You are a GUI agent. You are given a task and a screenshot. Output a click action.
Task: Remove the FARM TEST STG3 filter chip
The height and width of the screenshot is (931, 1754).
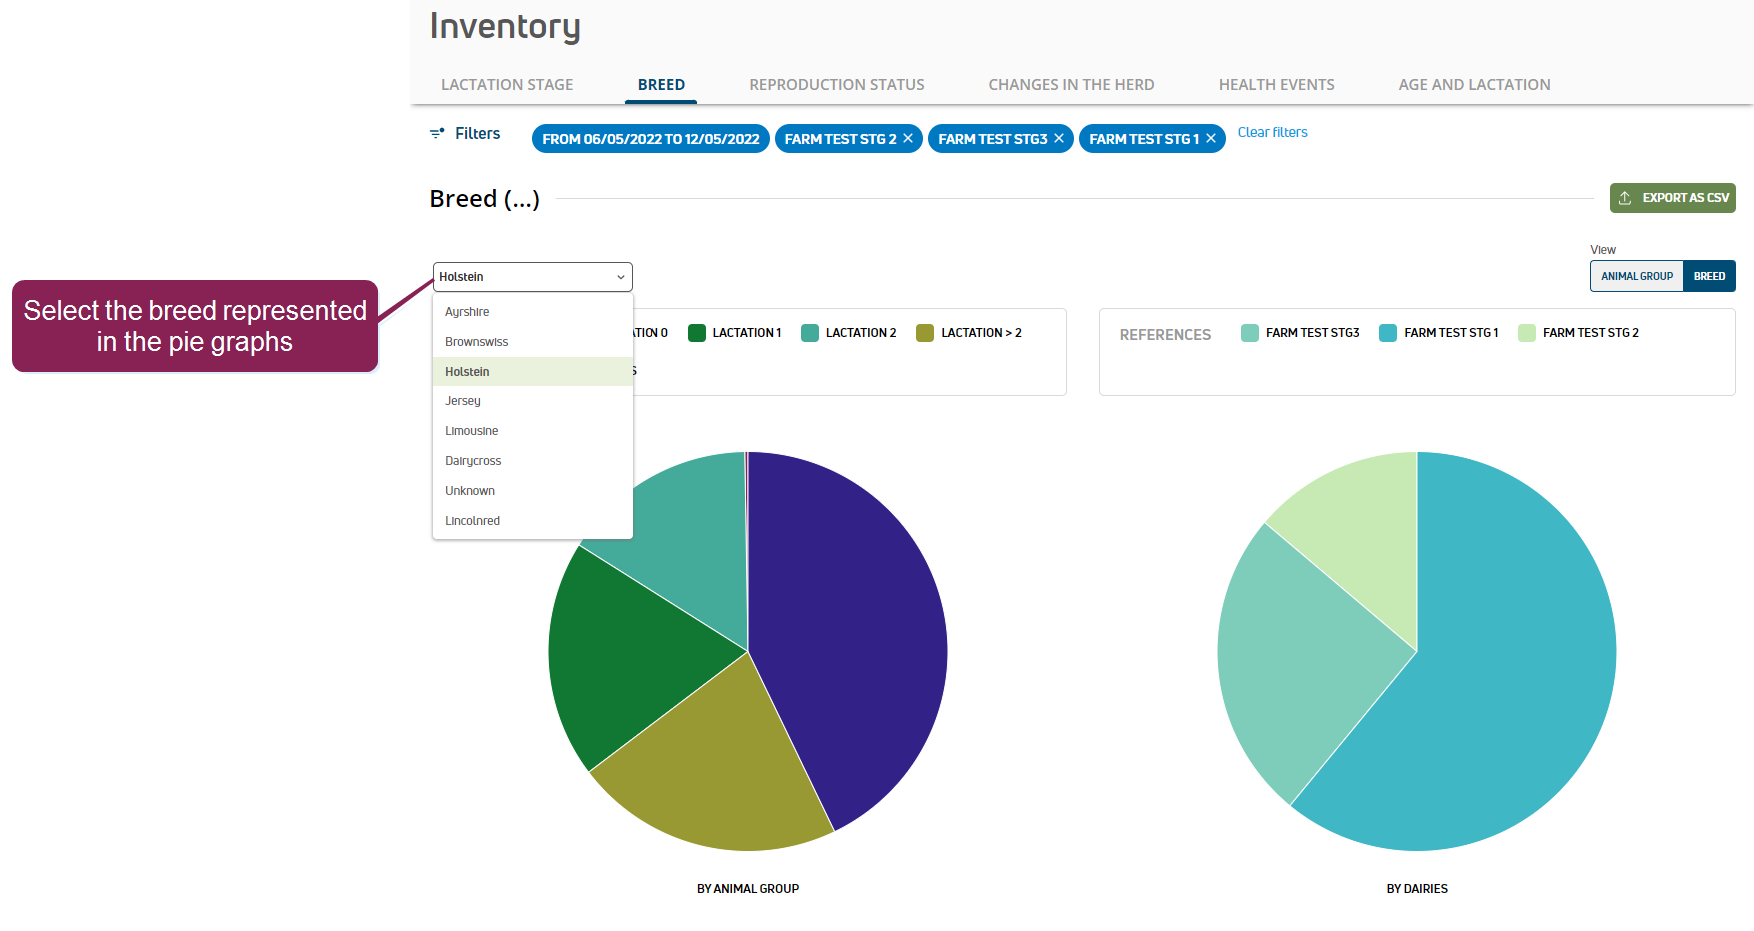pyautogui.click(x=1059, y=138)
